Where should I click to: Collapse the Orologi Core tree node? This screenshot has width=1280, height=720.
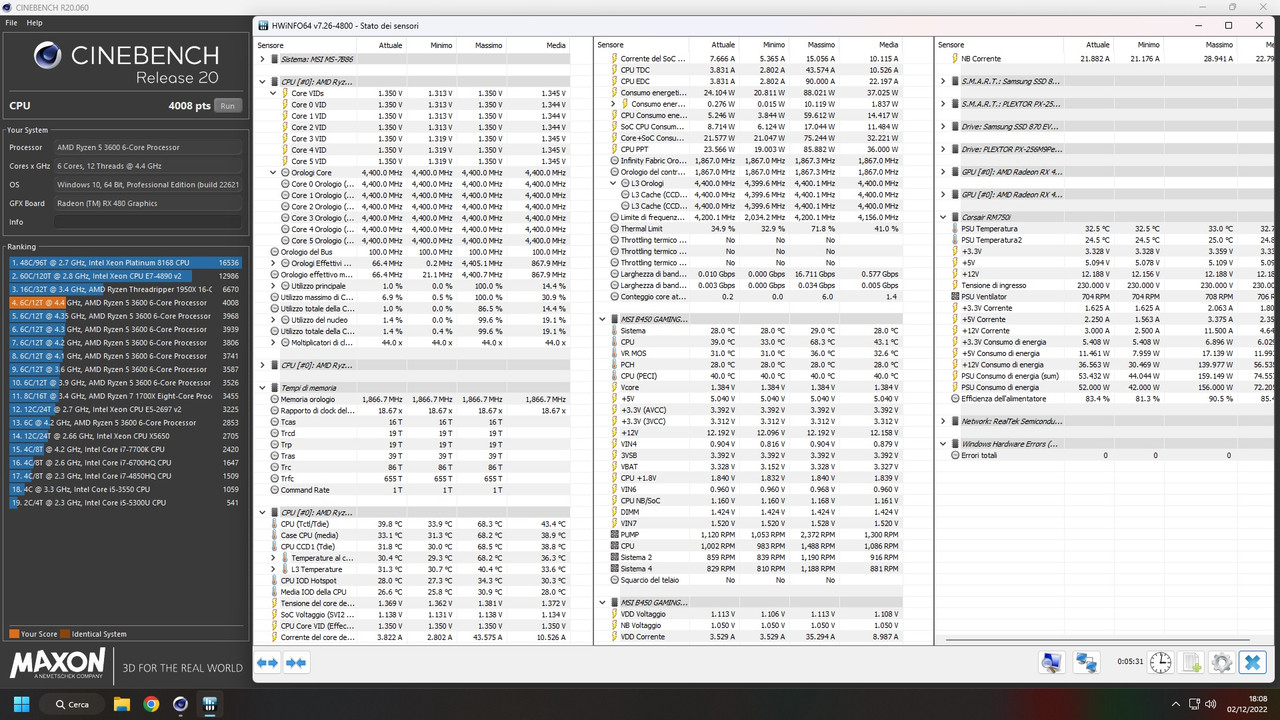[273, 173]
